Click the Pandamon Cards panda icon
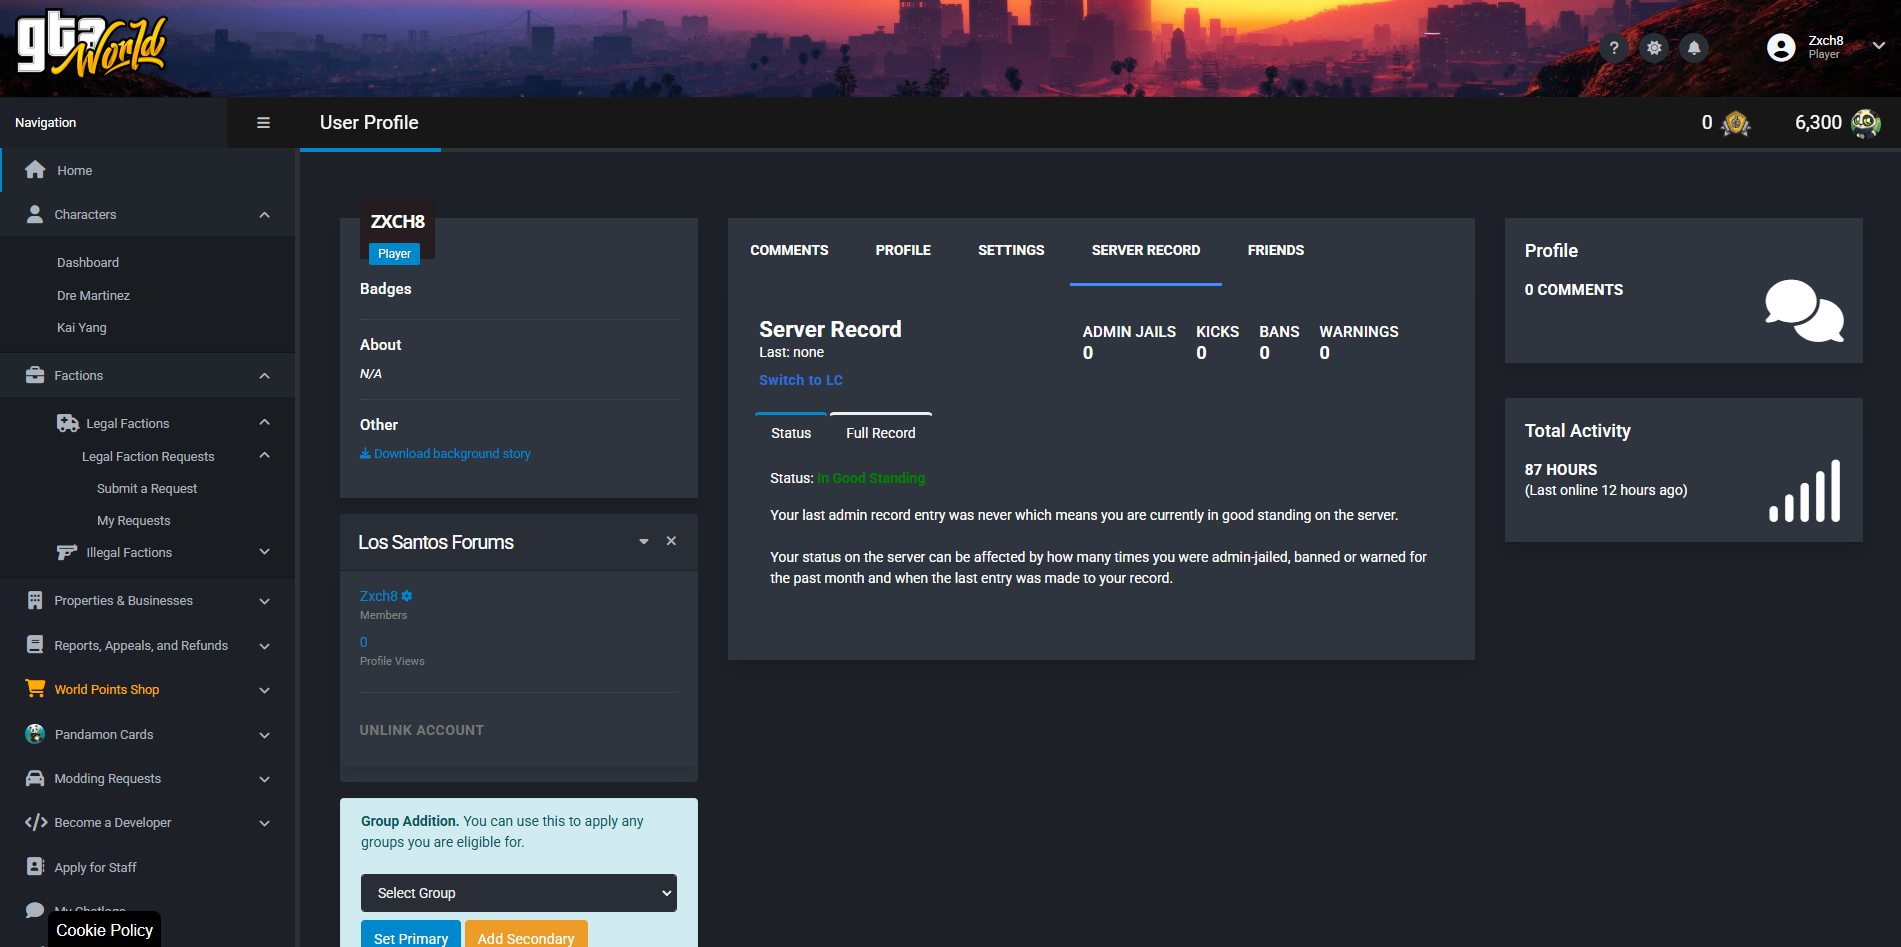Viewport: 1901px width, 947px height. coord(35,734)
